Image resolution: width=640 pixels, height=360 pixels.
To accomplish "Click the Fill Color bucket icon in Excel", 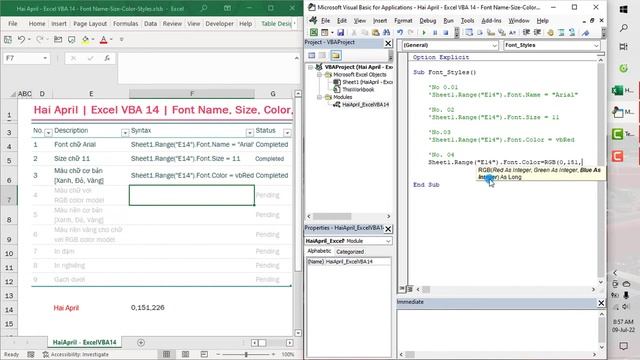I will [x=85, y=40].
